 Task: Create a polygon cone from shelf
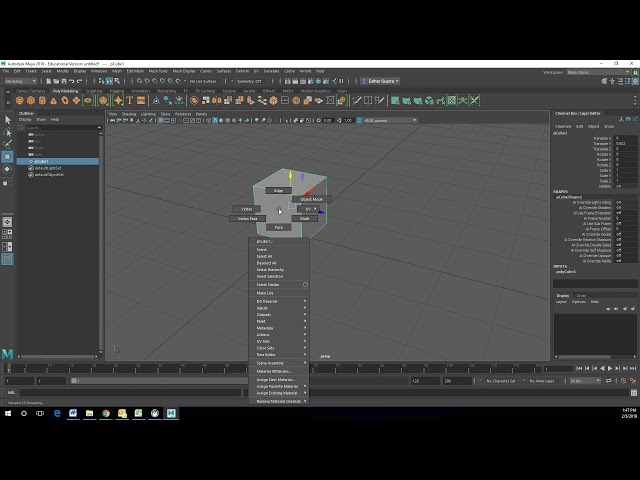coord(53,100)
